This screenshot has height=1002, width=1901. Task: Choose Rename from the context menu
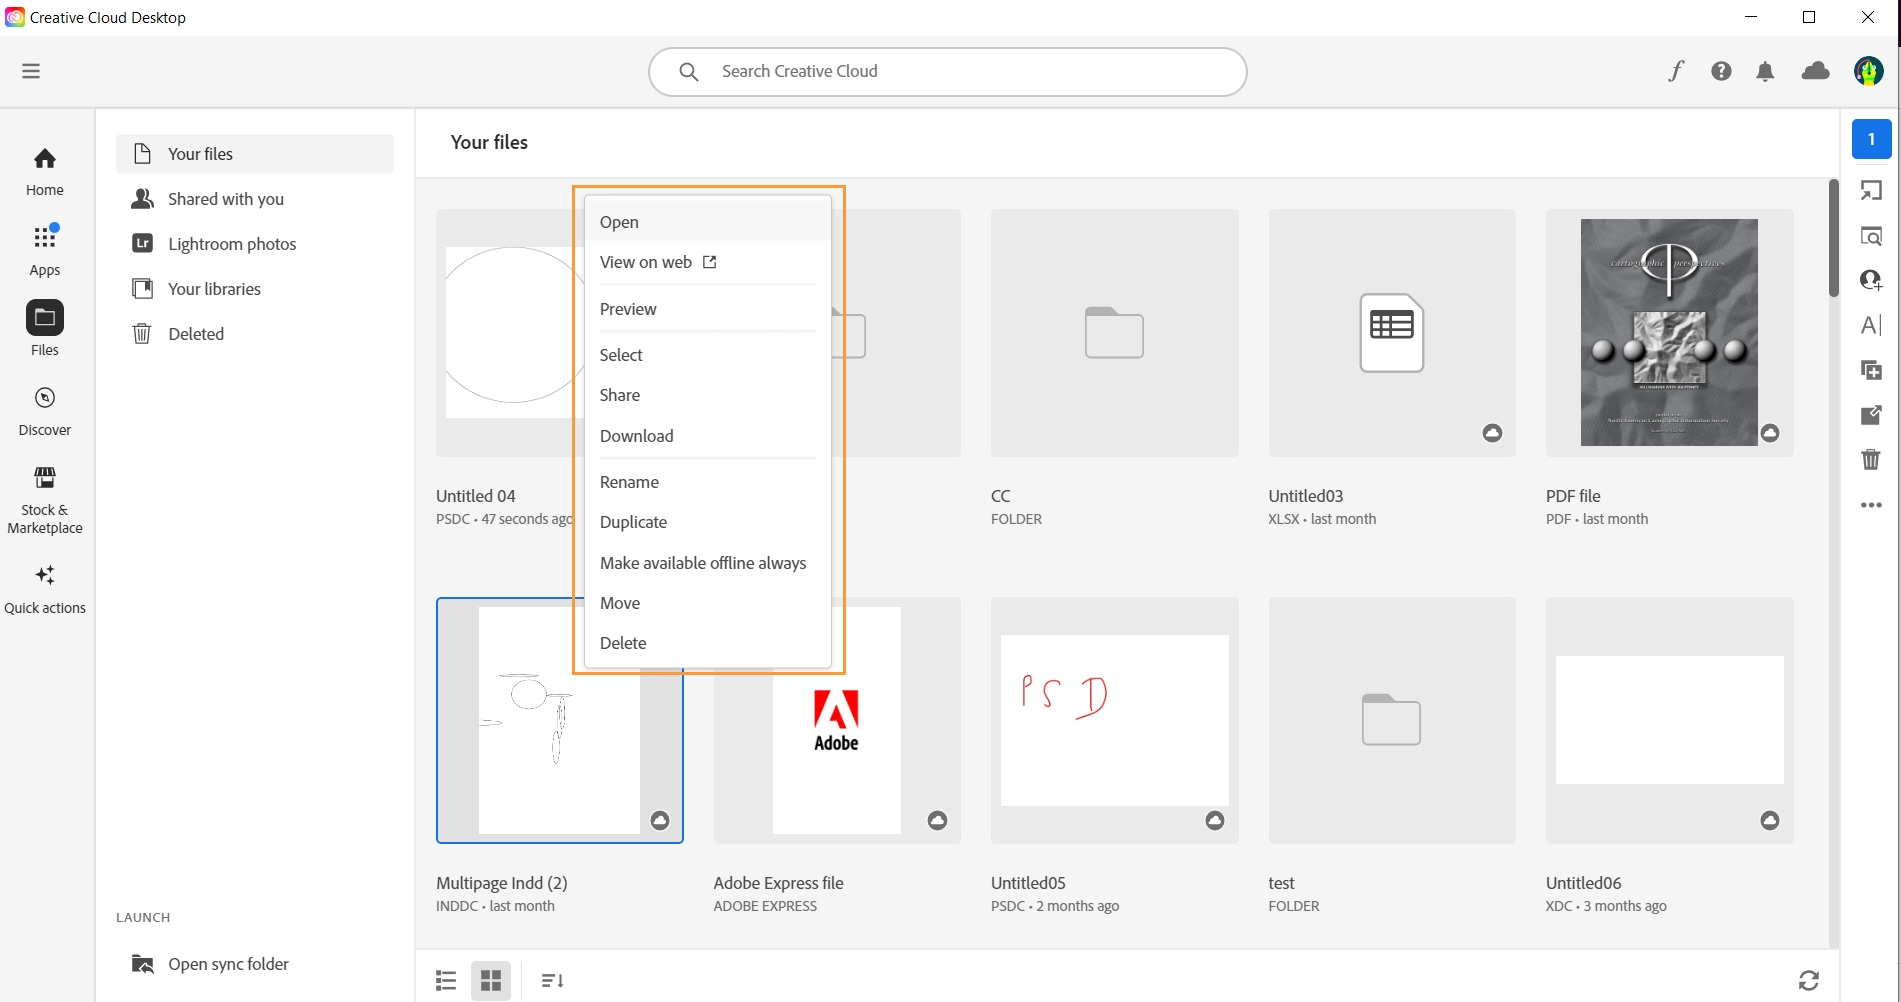point(629,482)
